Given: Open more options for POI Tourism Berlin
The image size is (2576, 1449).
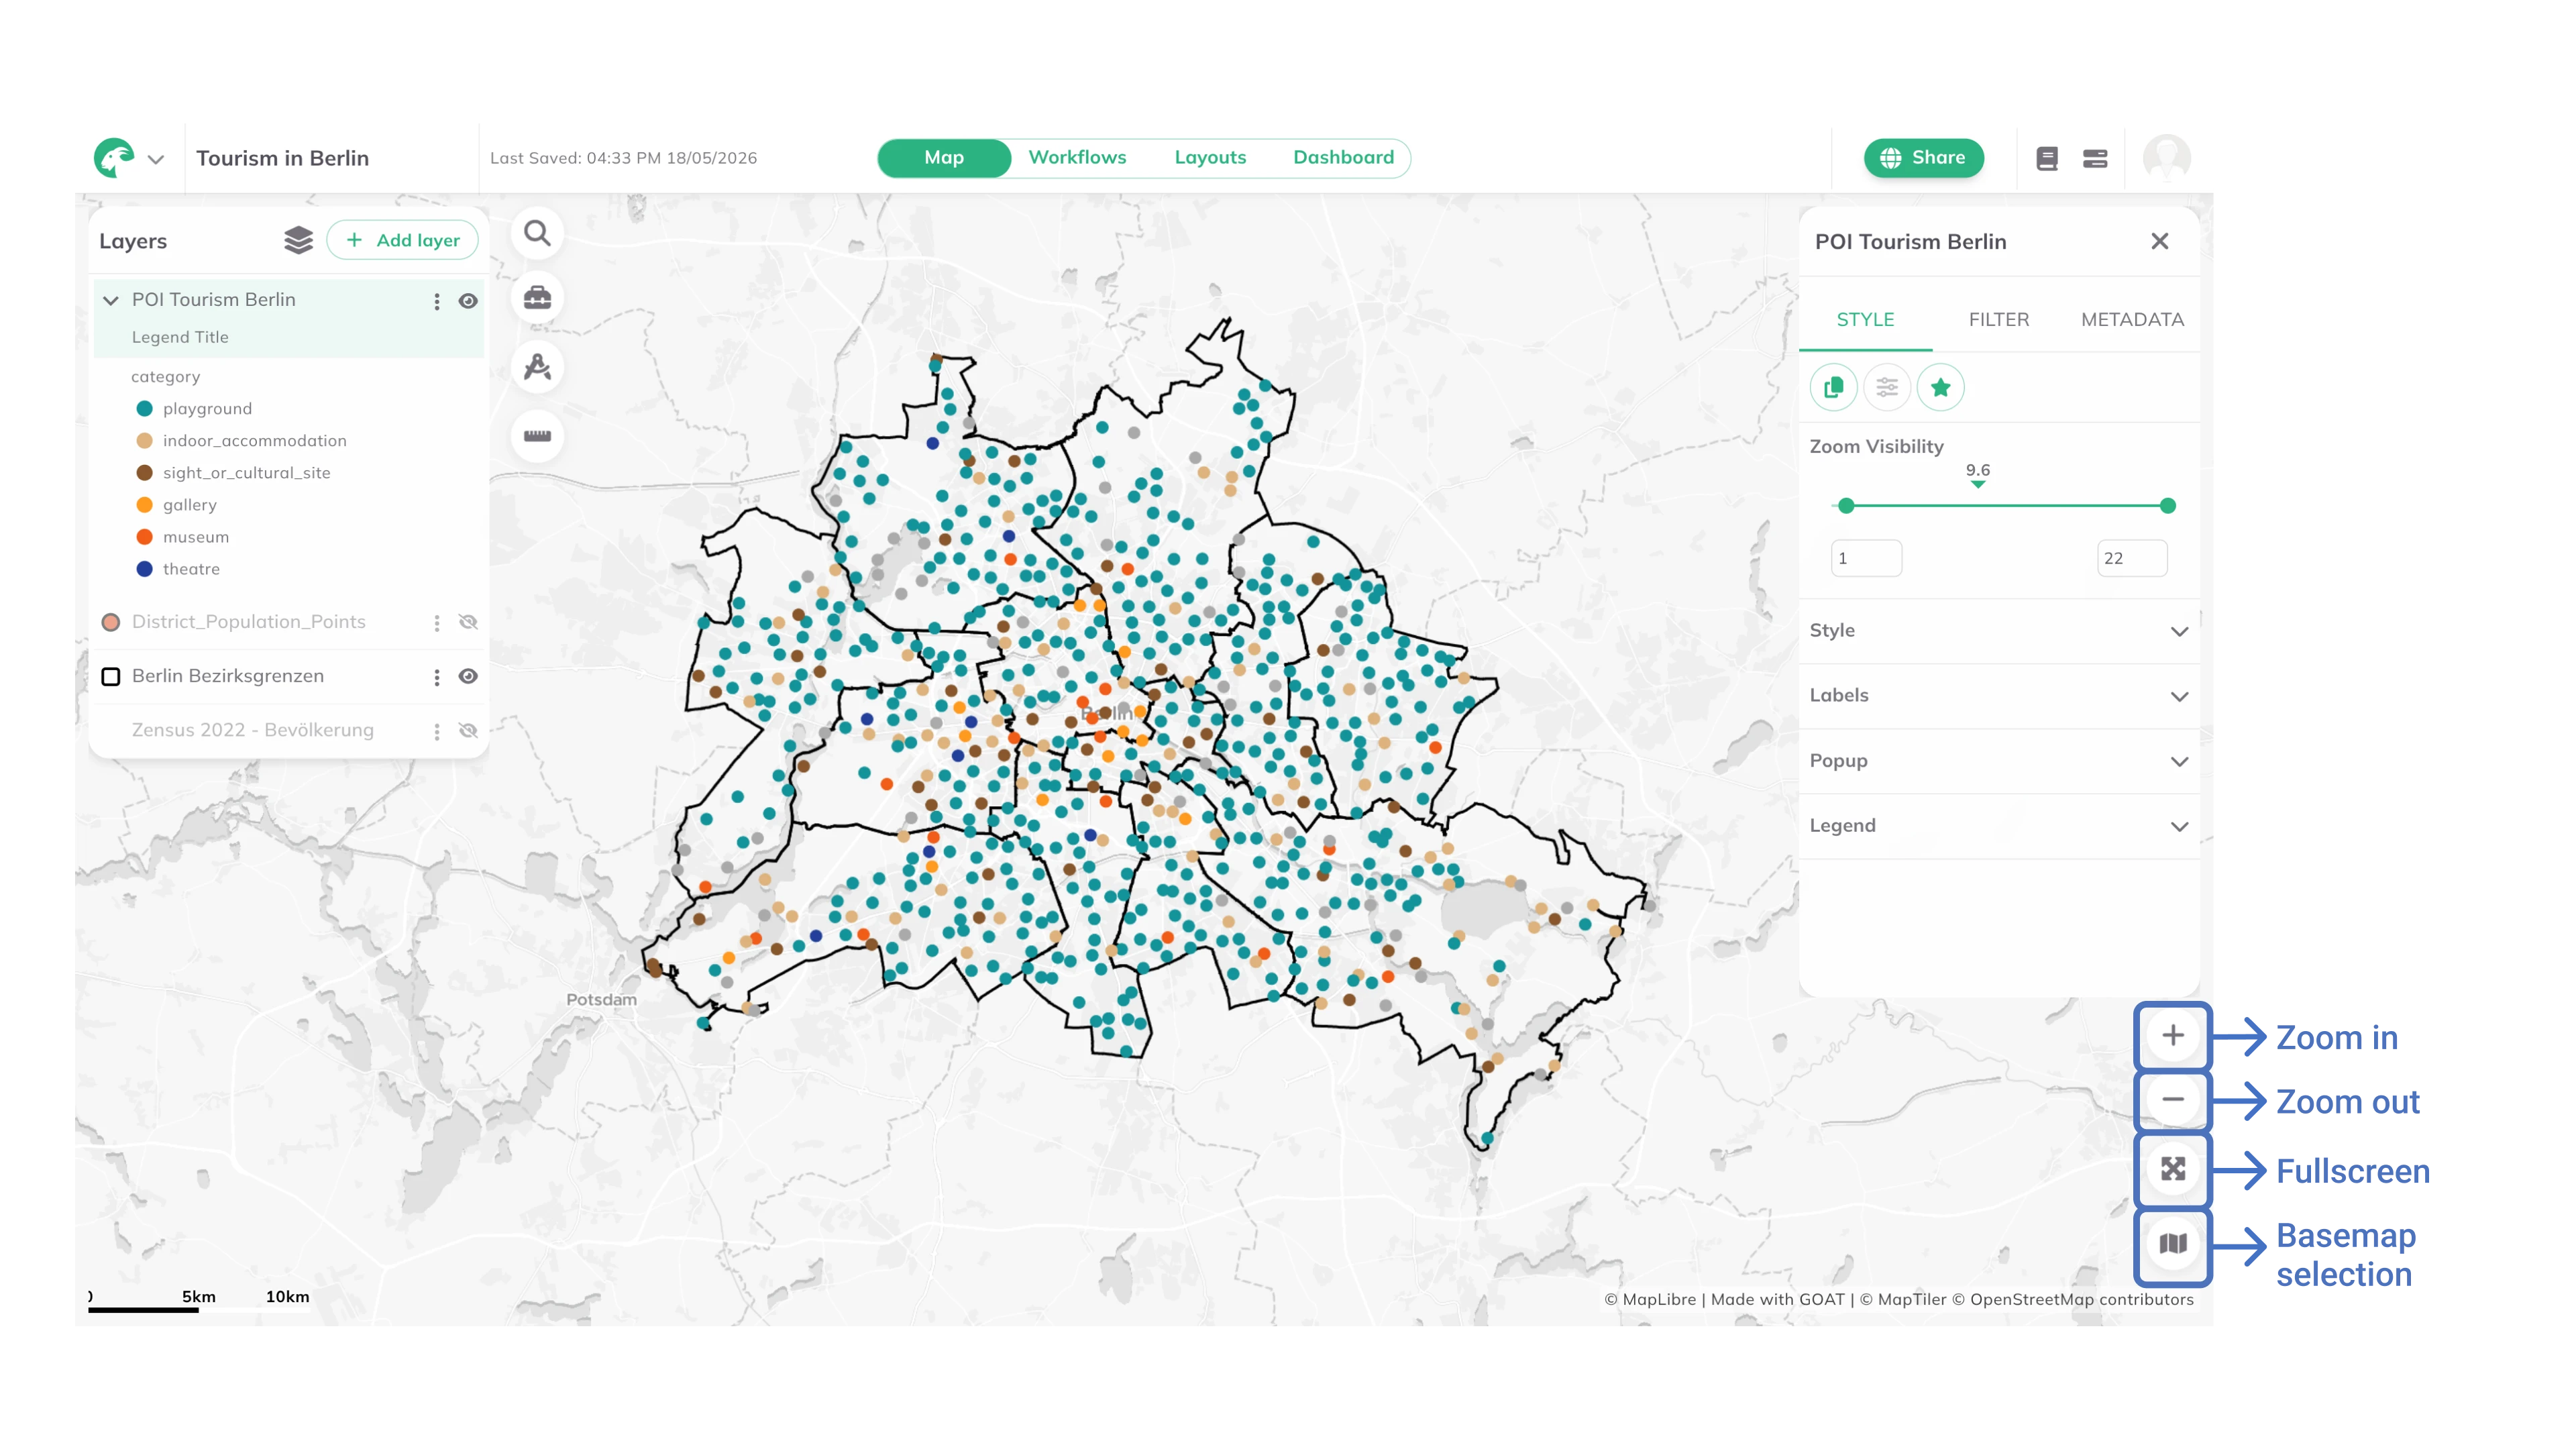Looking at the screenshot, I should 436,301.
